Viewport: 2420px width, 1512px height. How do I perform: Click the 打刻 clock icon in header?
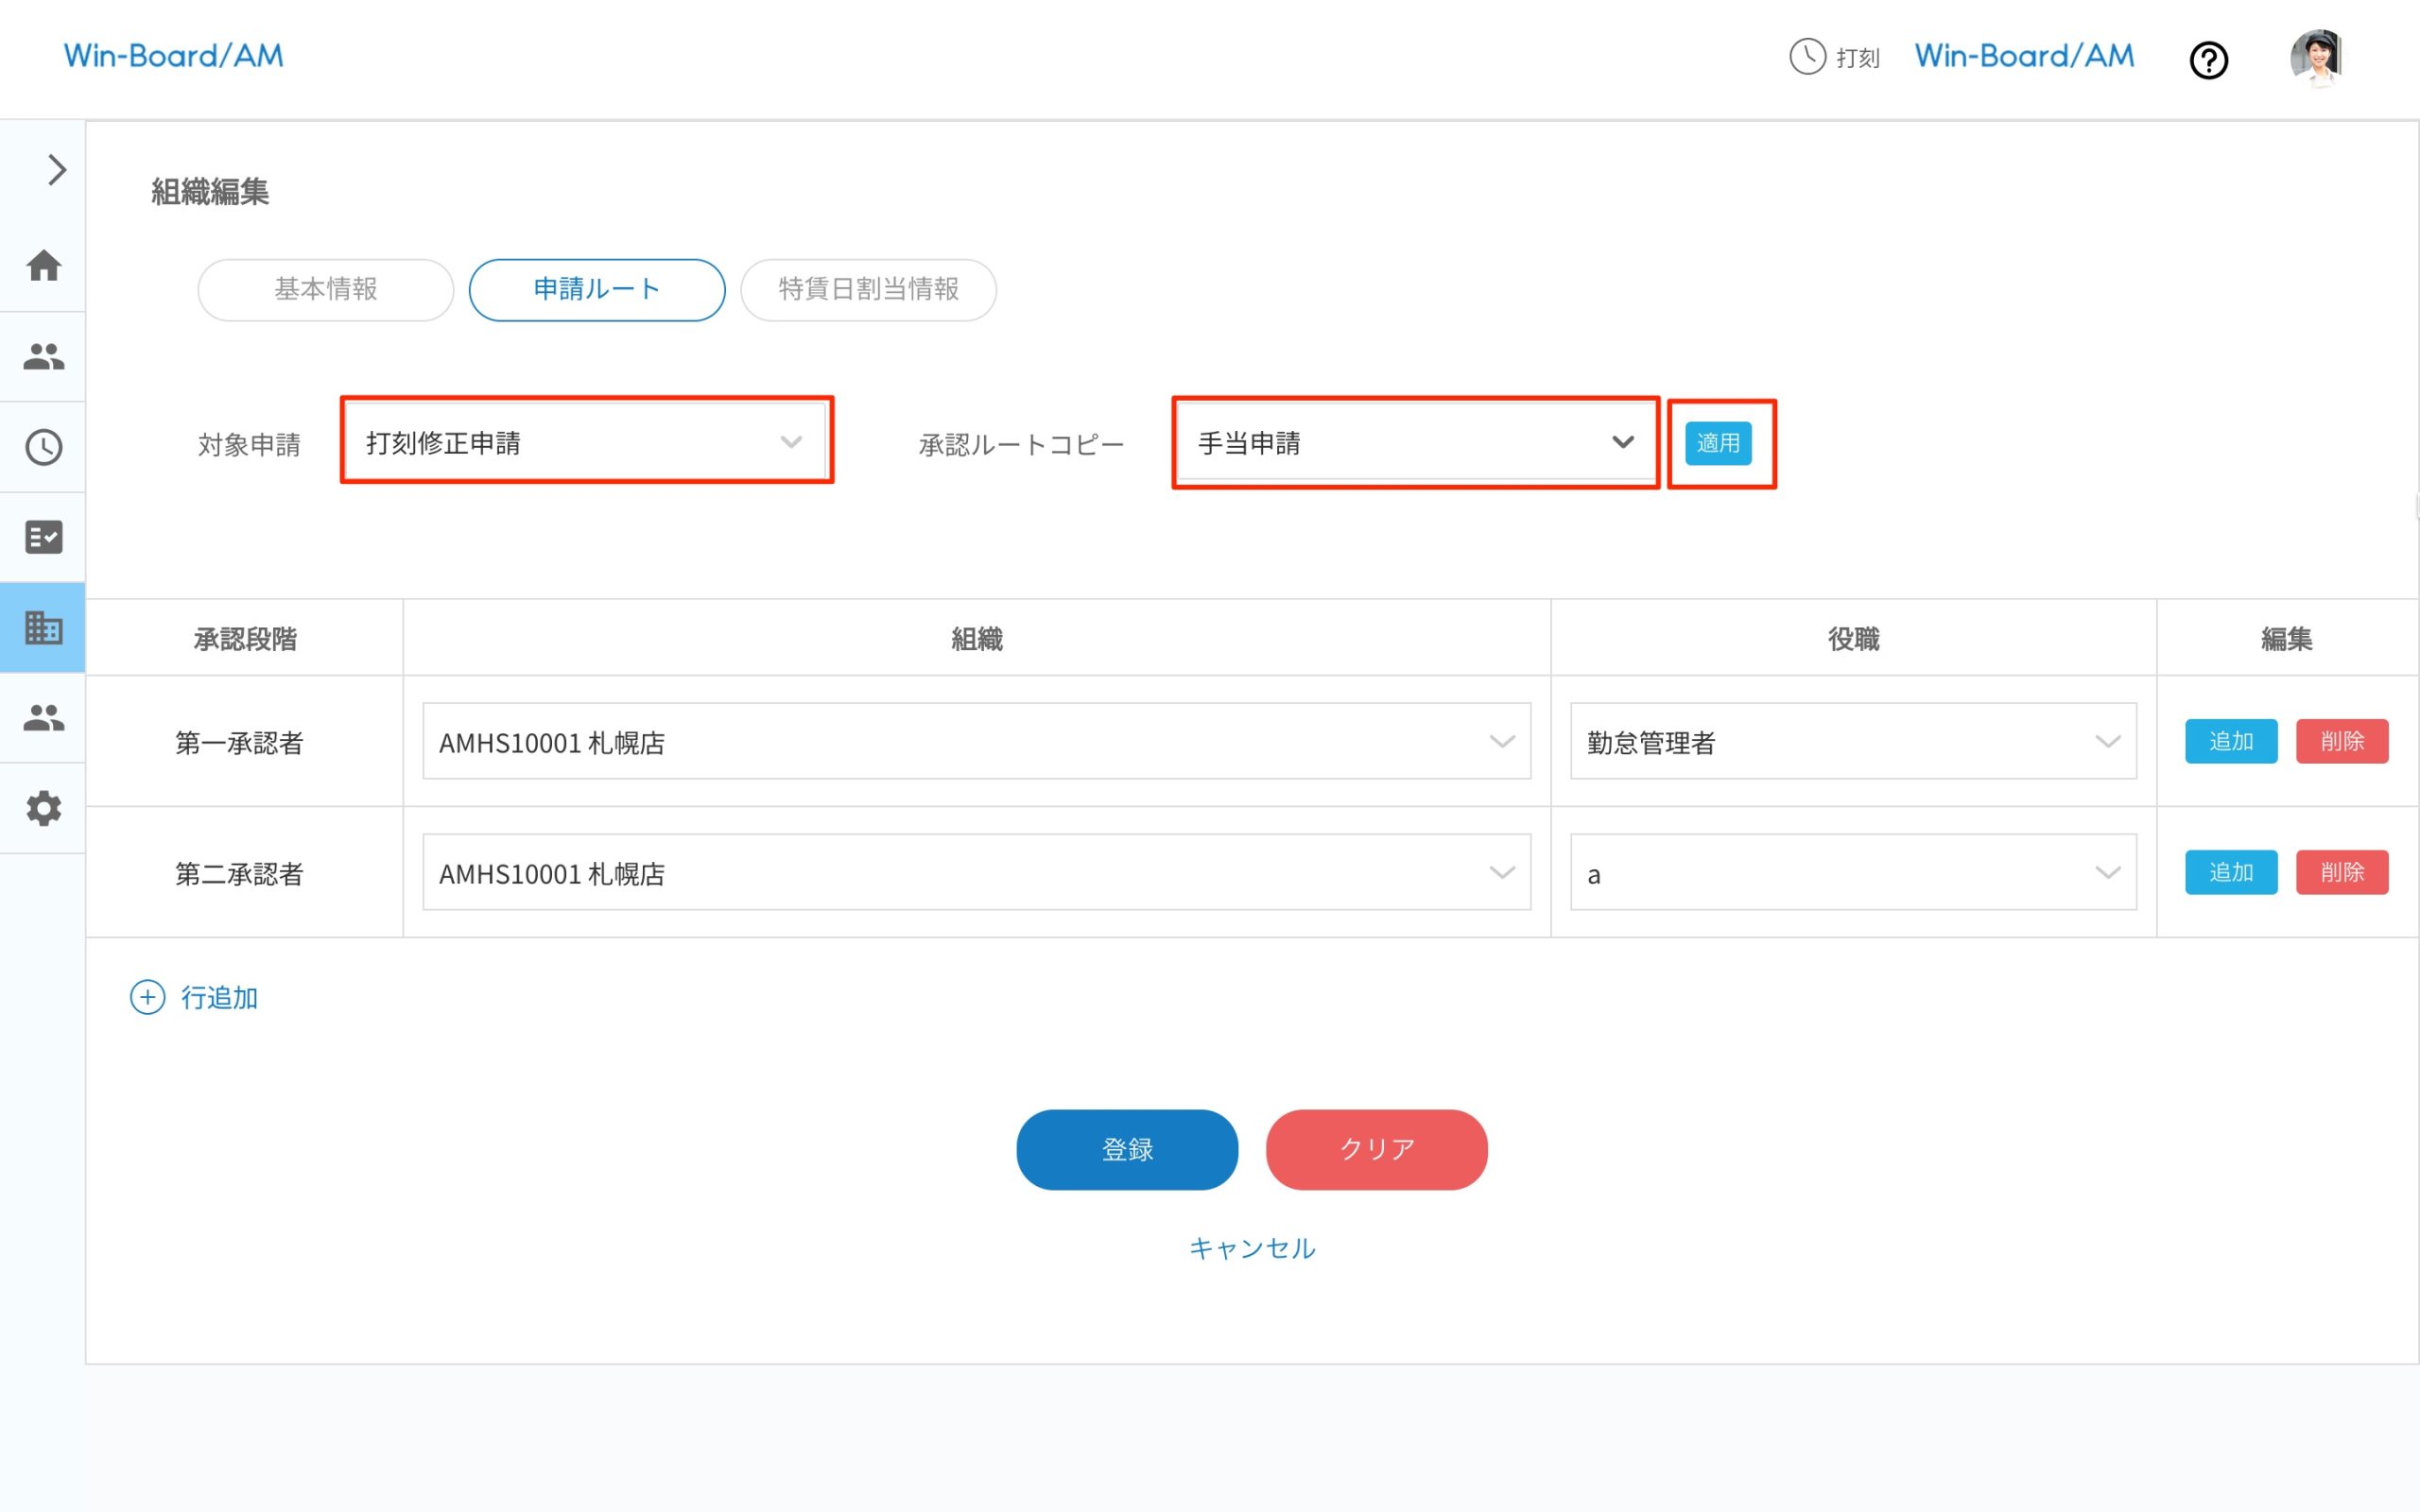coord(1807,57)
